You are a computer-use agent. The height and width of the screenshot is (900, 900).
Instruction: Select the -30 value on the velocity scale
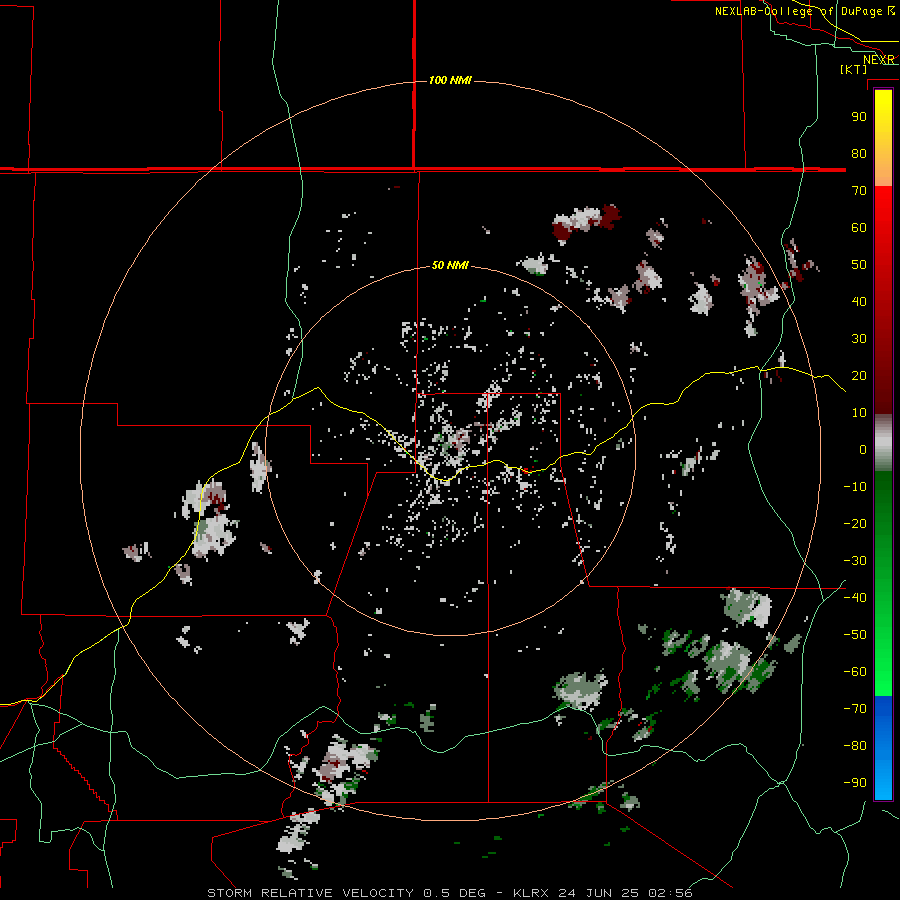coord(855,561)
